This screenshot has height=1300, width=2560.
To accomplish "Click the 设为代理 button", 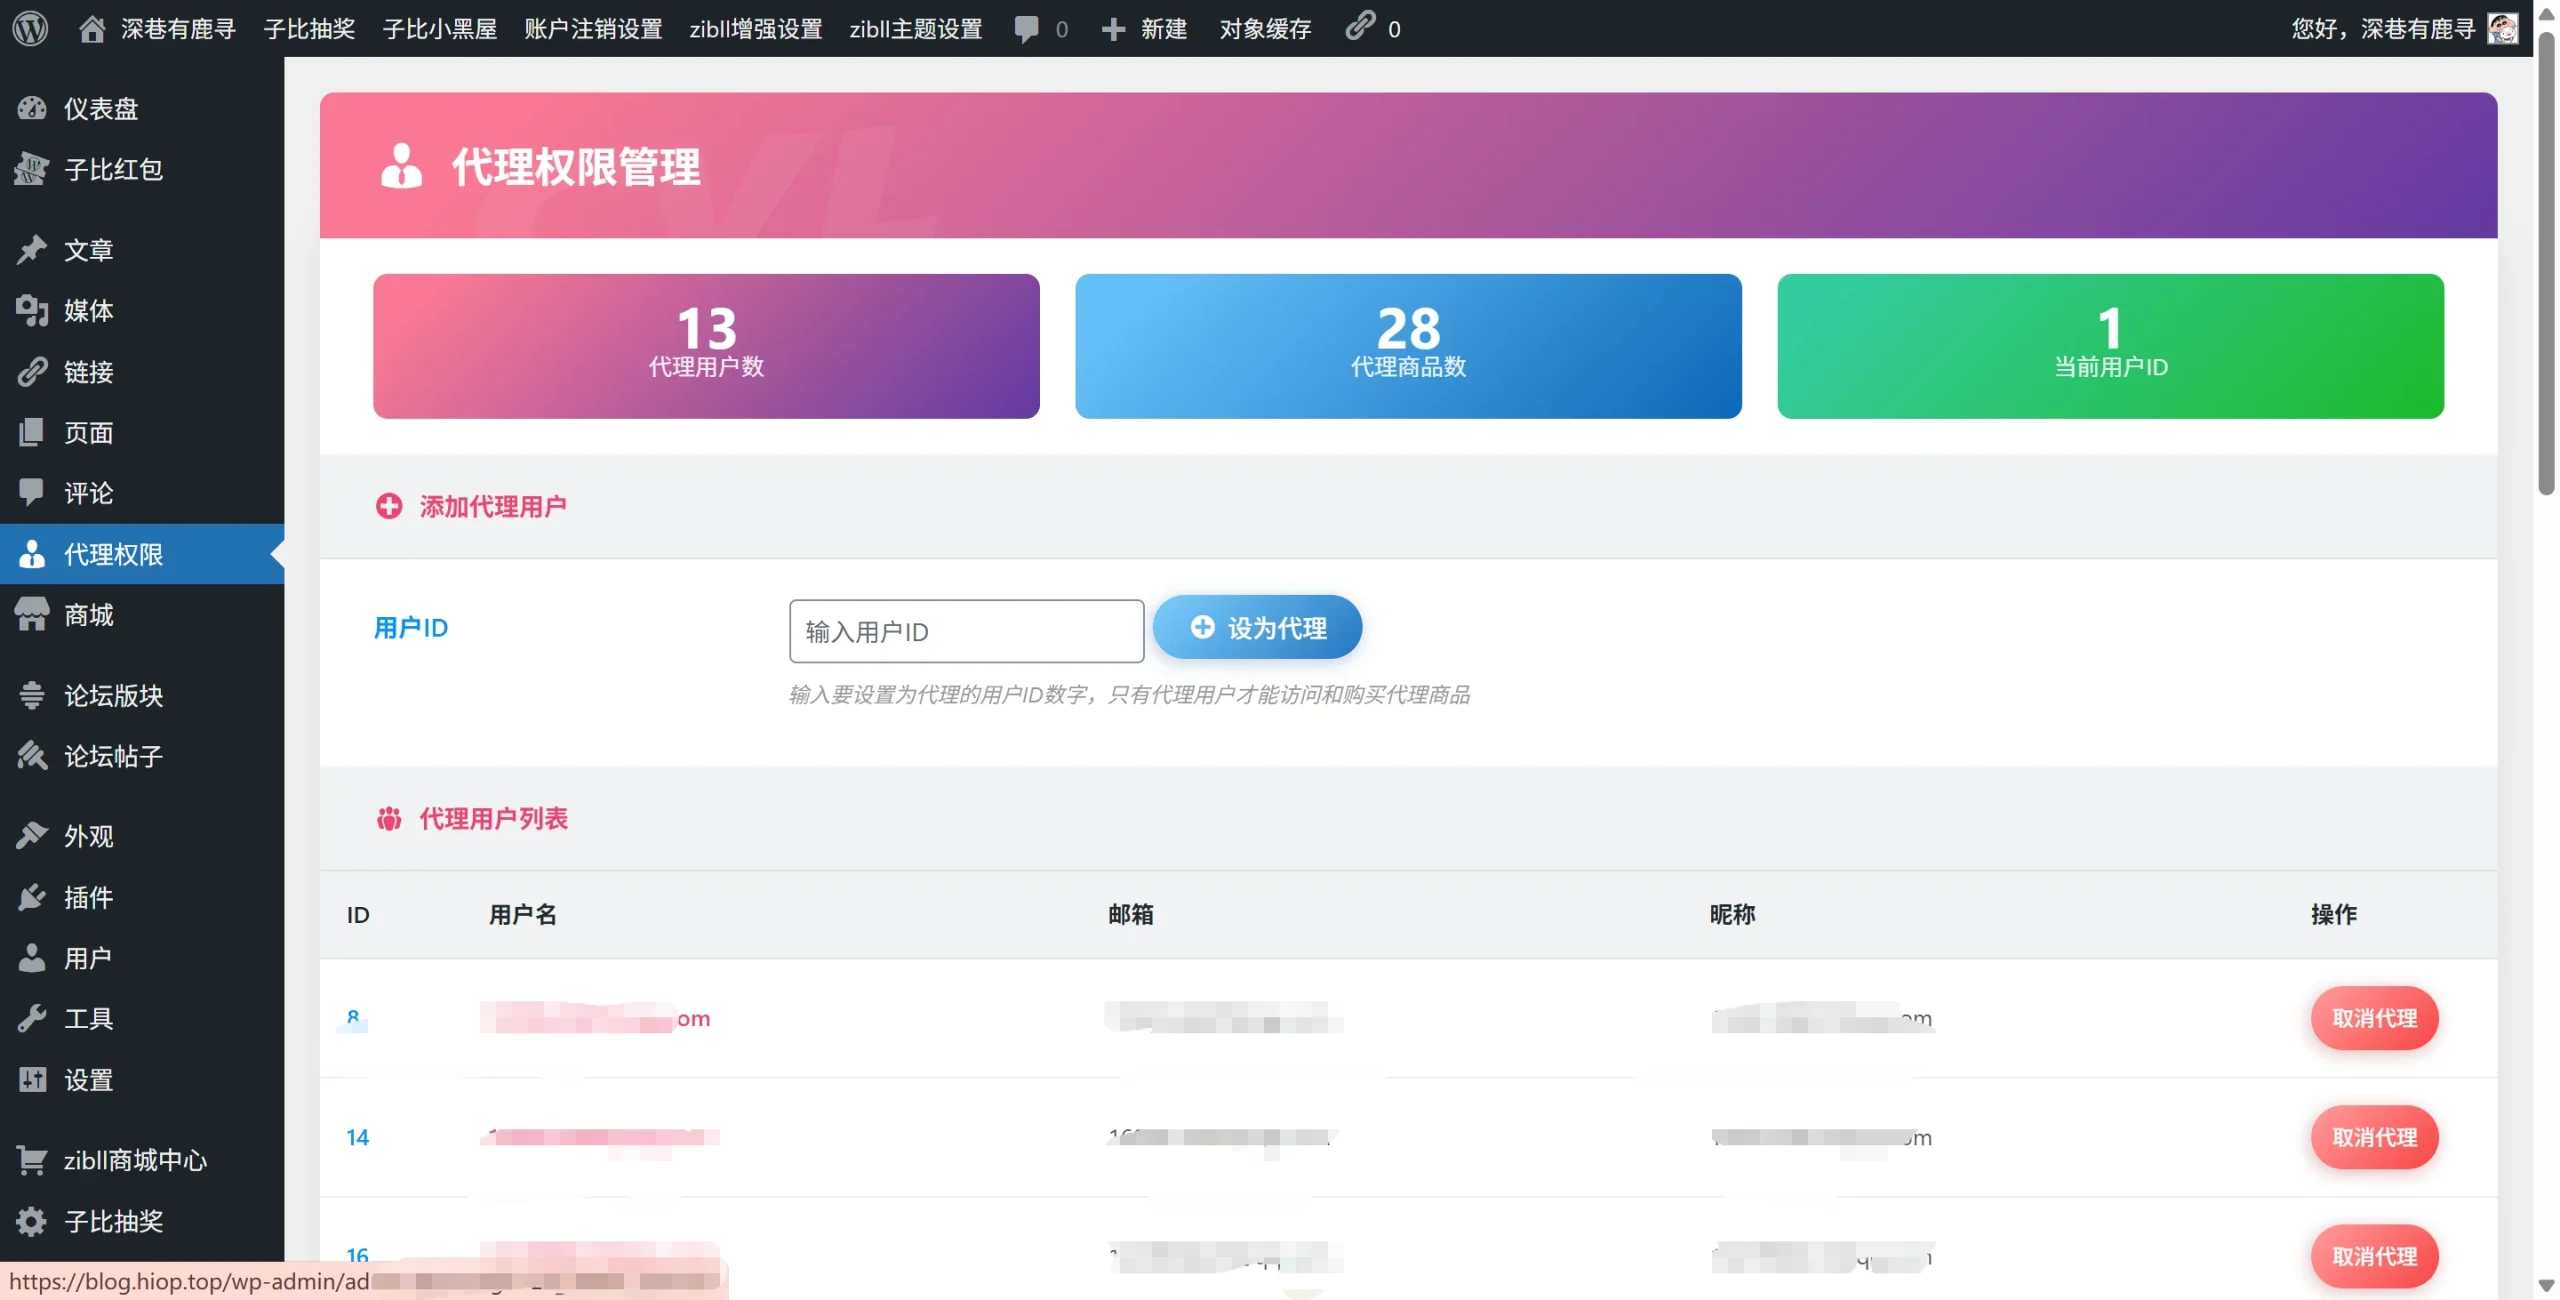I will coord(1257,628).
